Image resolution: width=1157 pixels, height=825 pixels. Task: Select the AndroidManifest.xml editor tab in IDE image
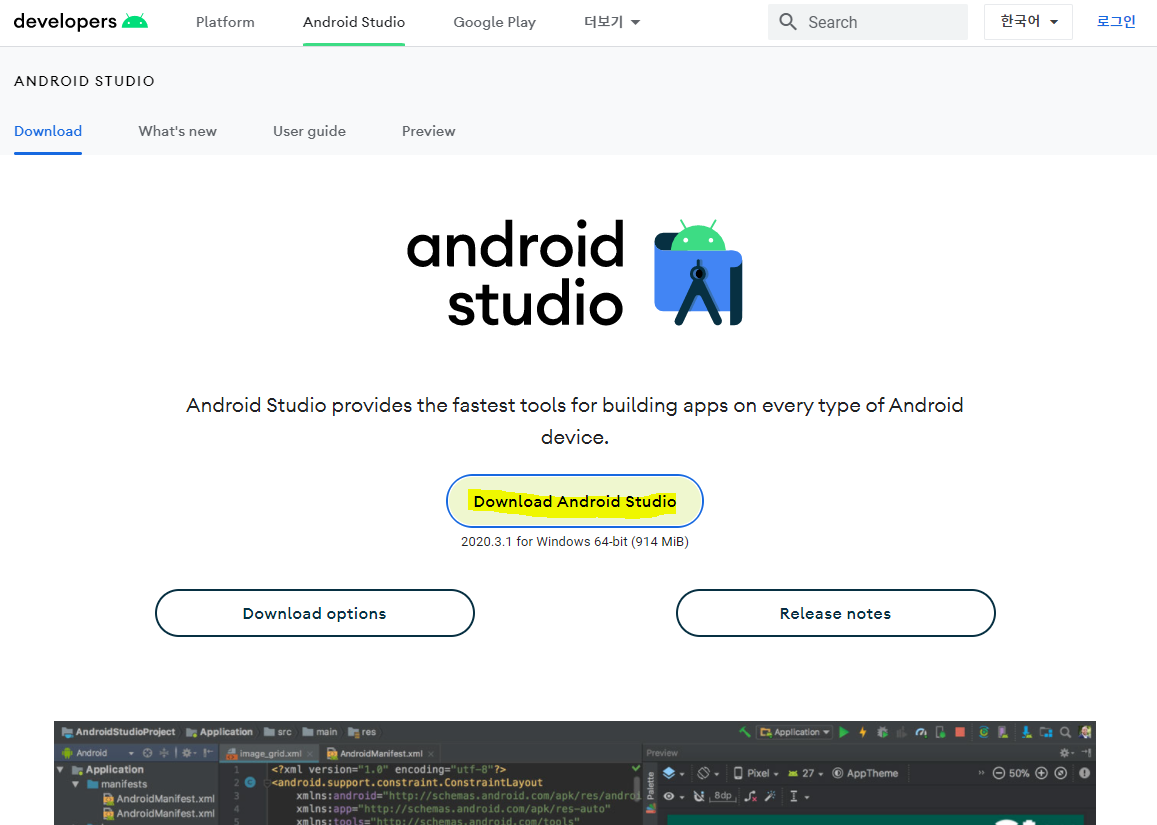click(x=381, y=753)
